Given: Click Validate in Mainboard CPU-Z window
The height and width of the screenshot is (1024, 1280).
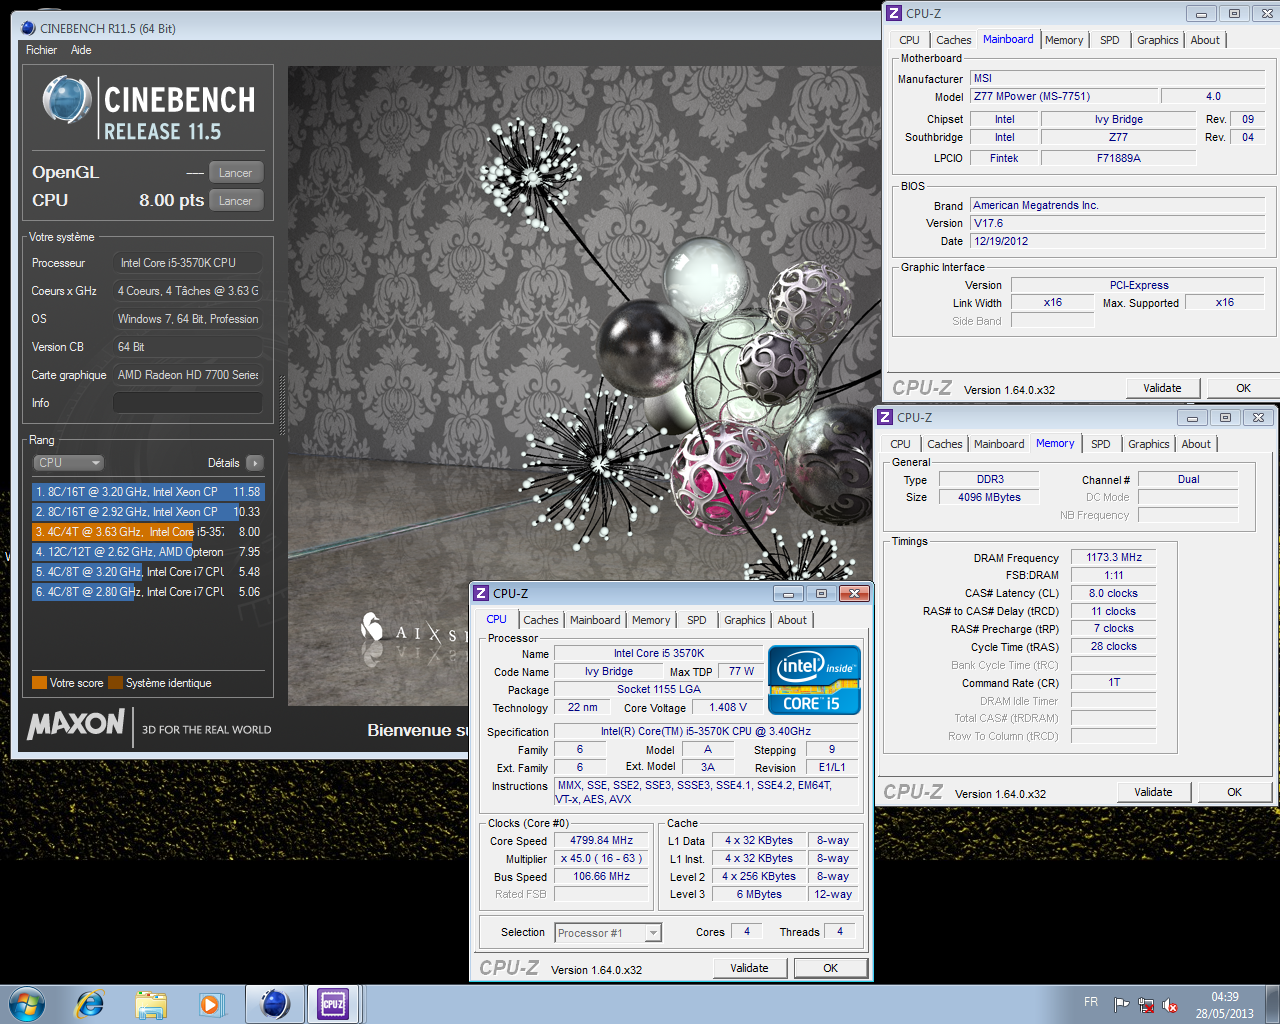Looking at the screenshot, I should pos(1162,388).
